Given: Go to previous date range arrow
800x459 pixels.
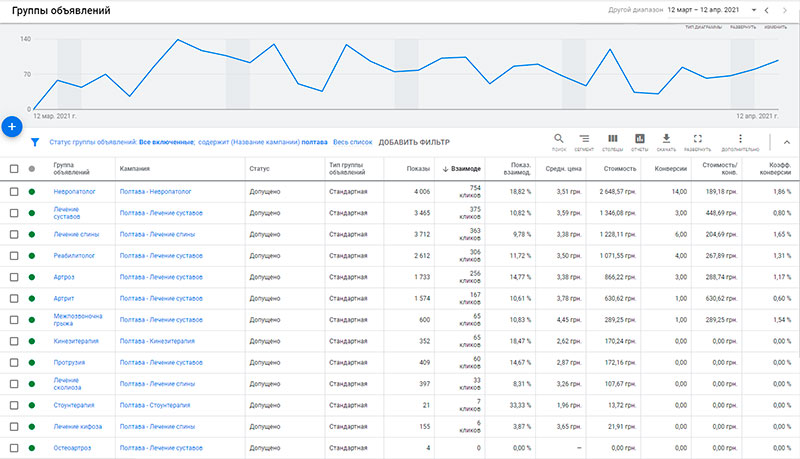Looking at the screenshot, I should (766, 10).
